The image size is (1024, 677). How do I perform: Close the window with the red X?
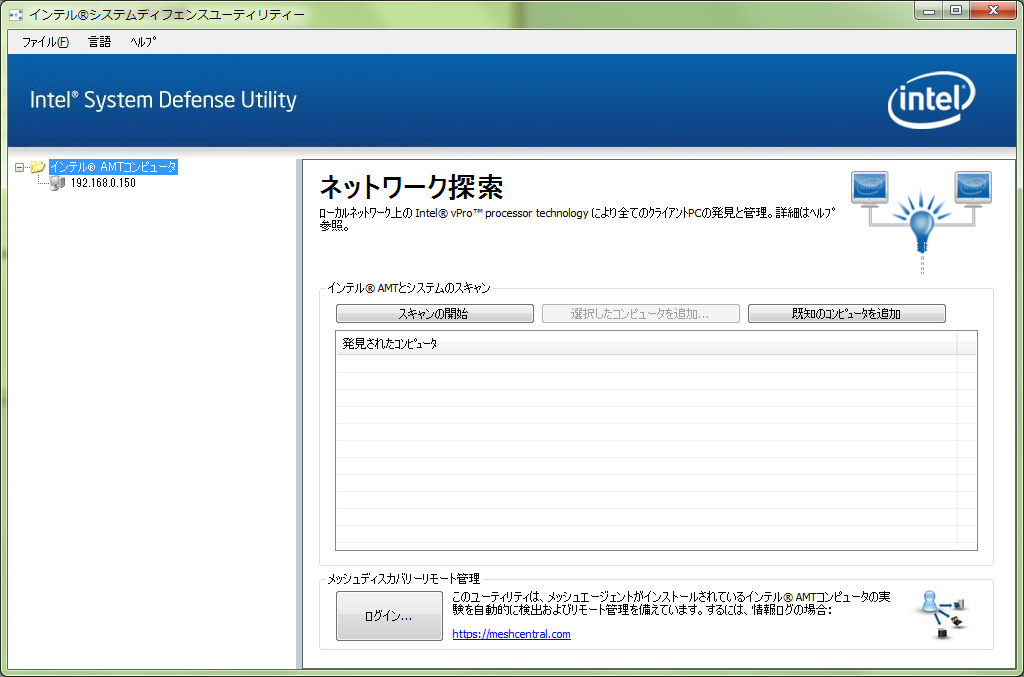pyautogui.click(x=993, y=10)
